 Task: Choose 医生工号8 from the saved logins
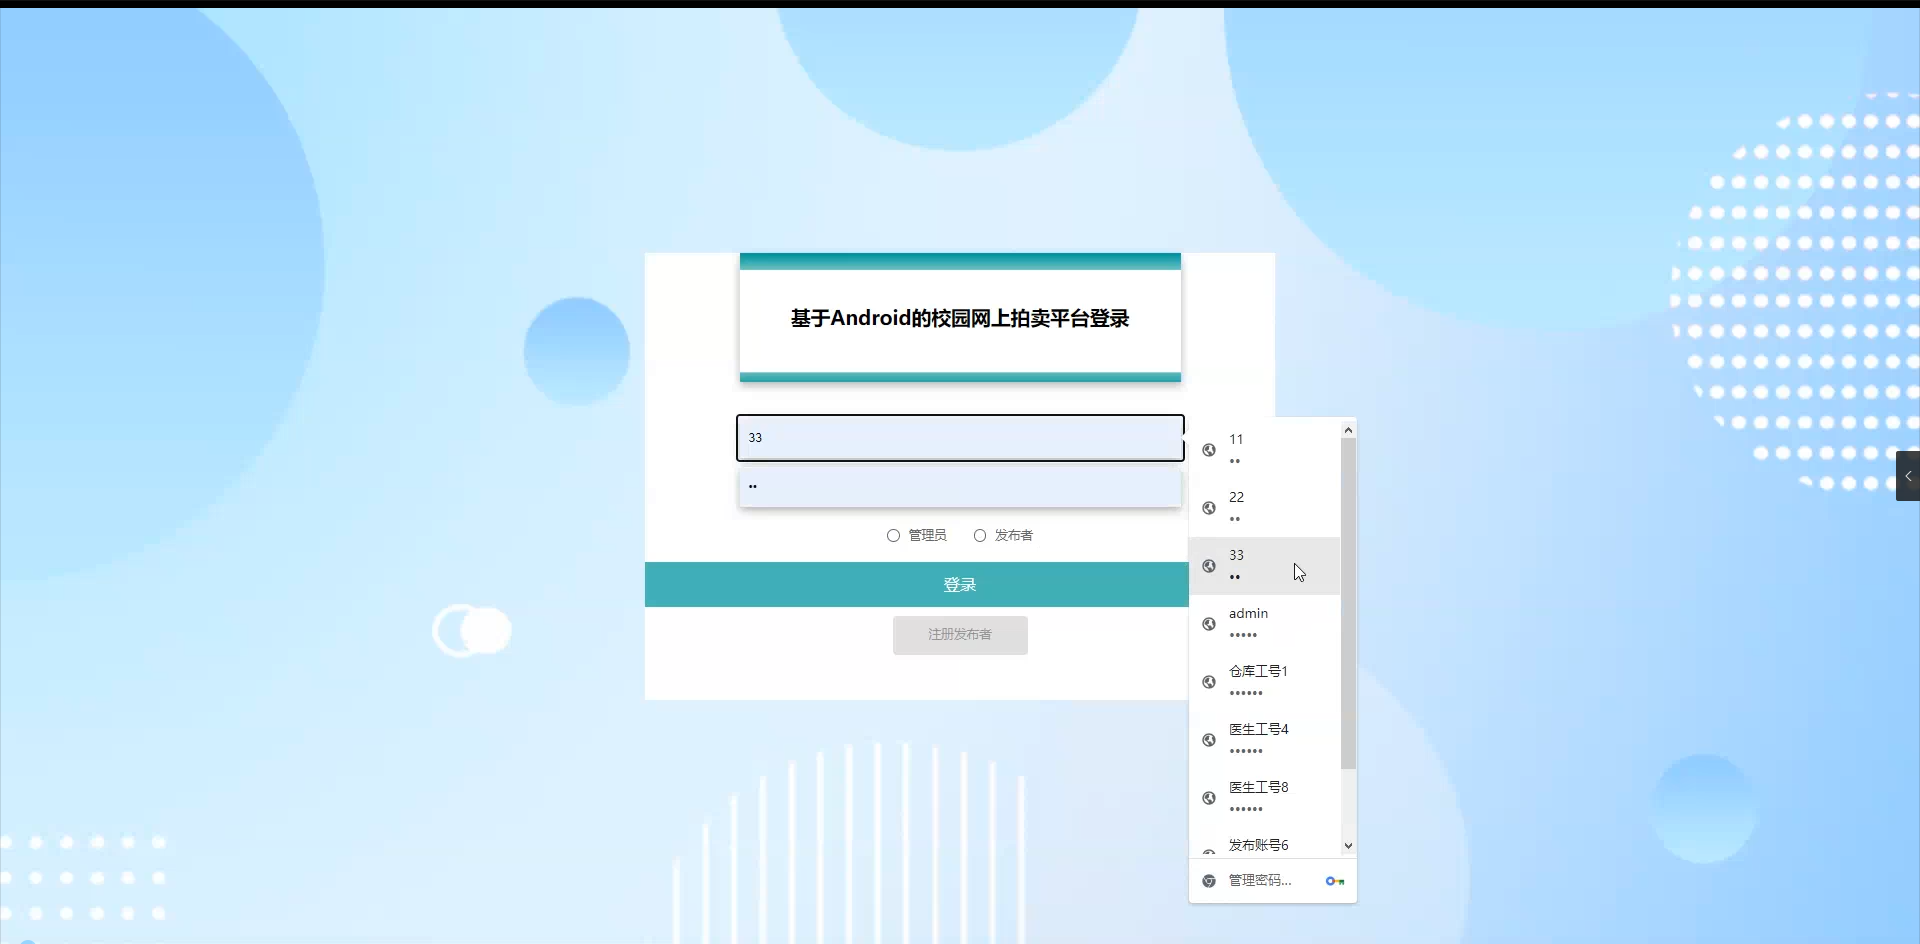[1265, 797]
